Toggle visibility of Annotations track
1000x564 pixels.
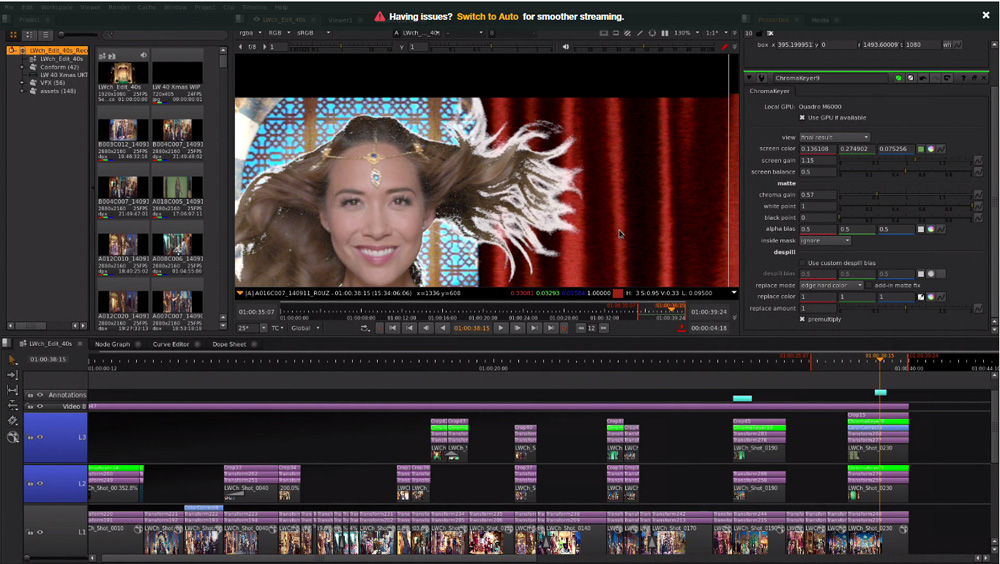click(x=40, y=395)
